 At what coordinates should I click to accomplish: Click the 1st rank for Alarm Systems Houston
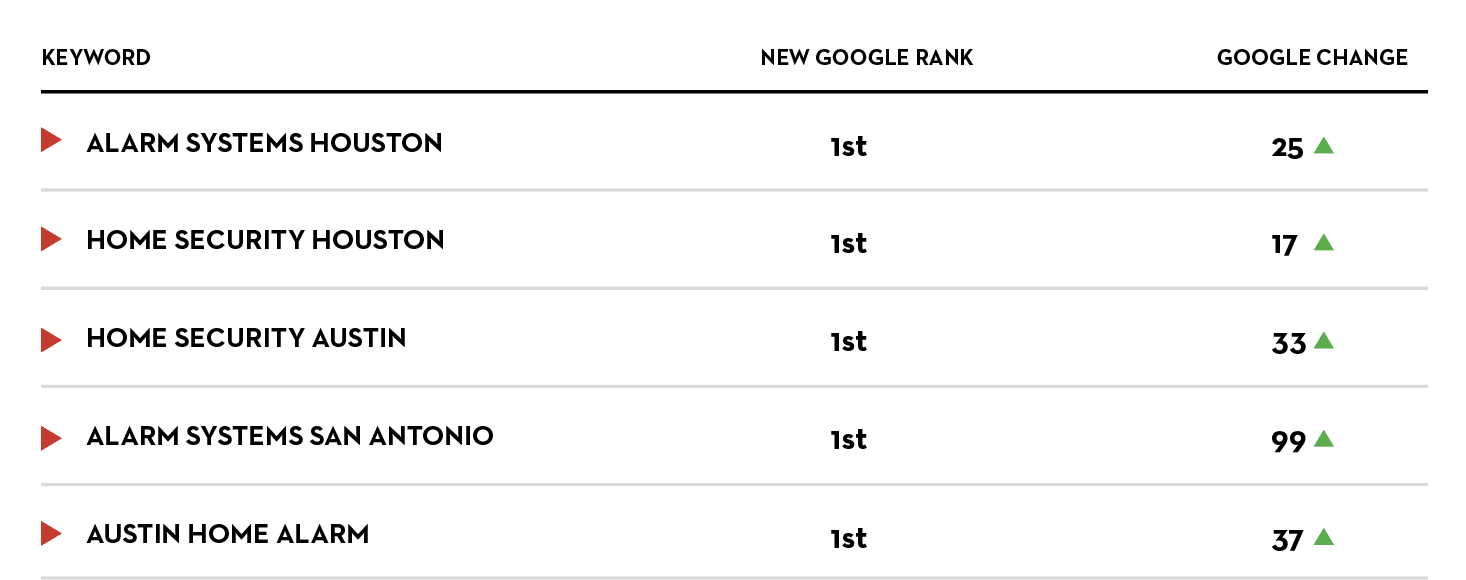click(x=848, y=147)
